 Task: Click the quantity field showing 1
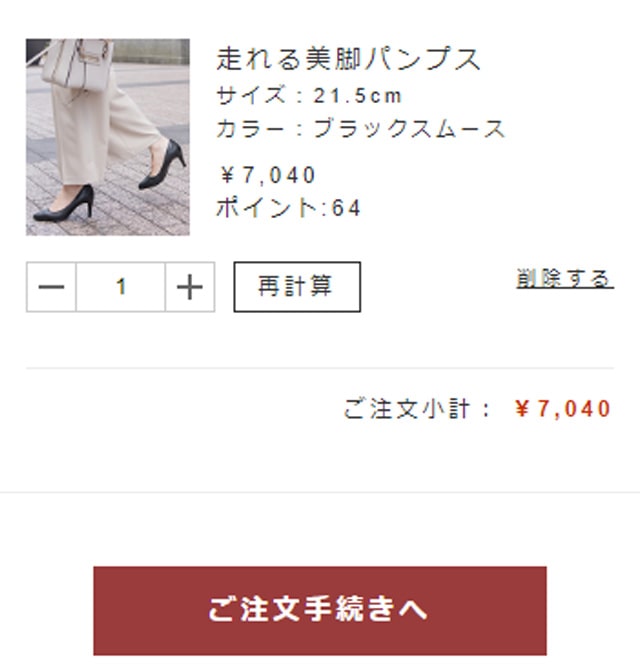pyautogui.click(x=120, y=287)
